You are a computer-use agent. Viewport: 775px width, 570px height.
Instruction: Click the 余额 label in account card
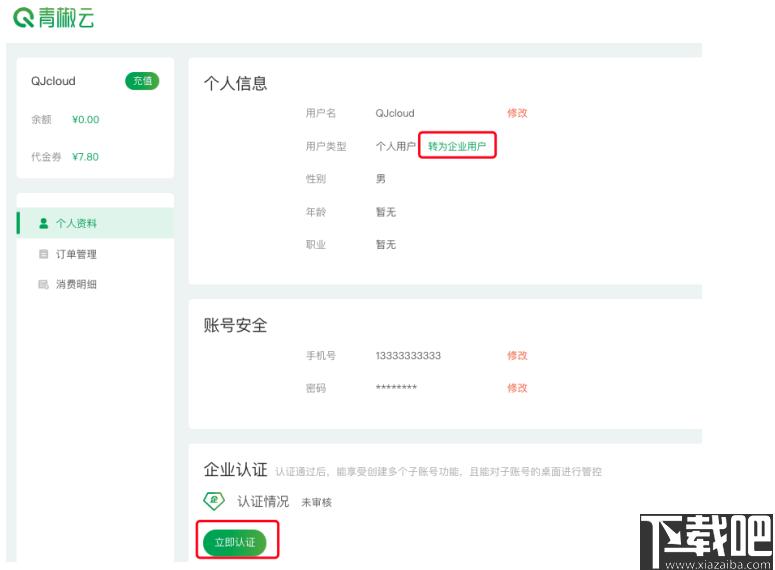42,120
